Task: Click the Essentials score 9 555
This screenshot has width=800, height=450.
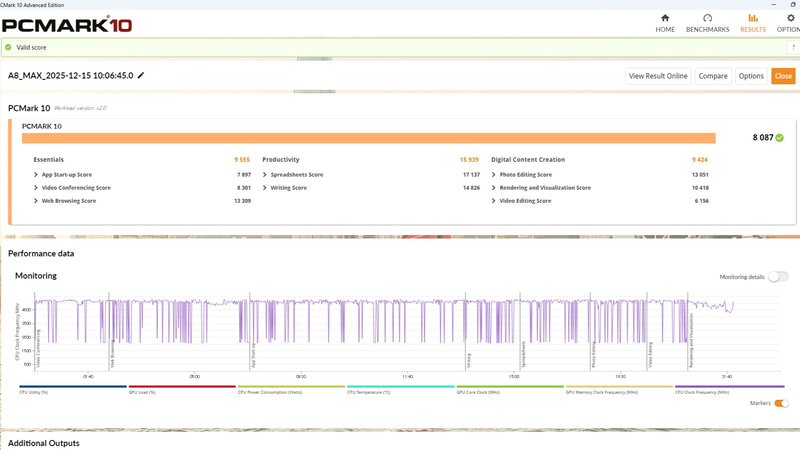Action: pos(242,160)
